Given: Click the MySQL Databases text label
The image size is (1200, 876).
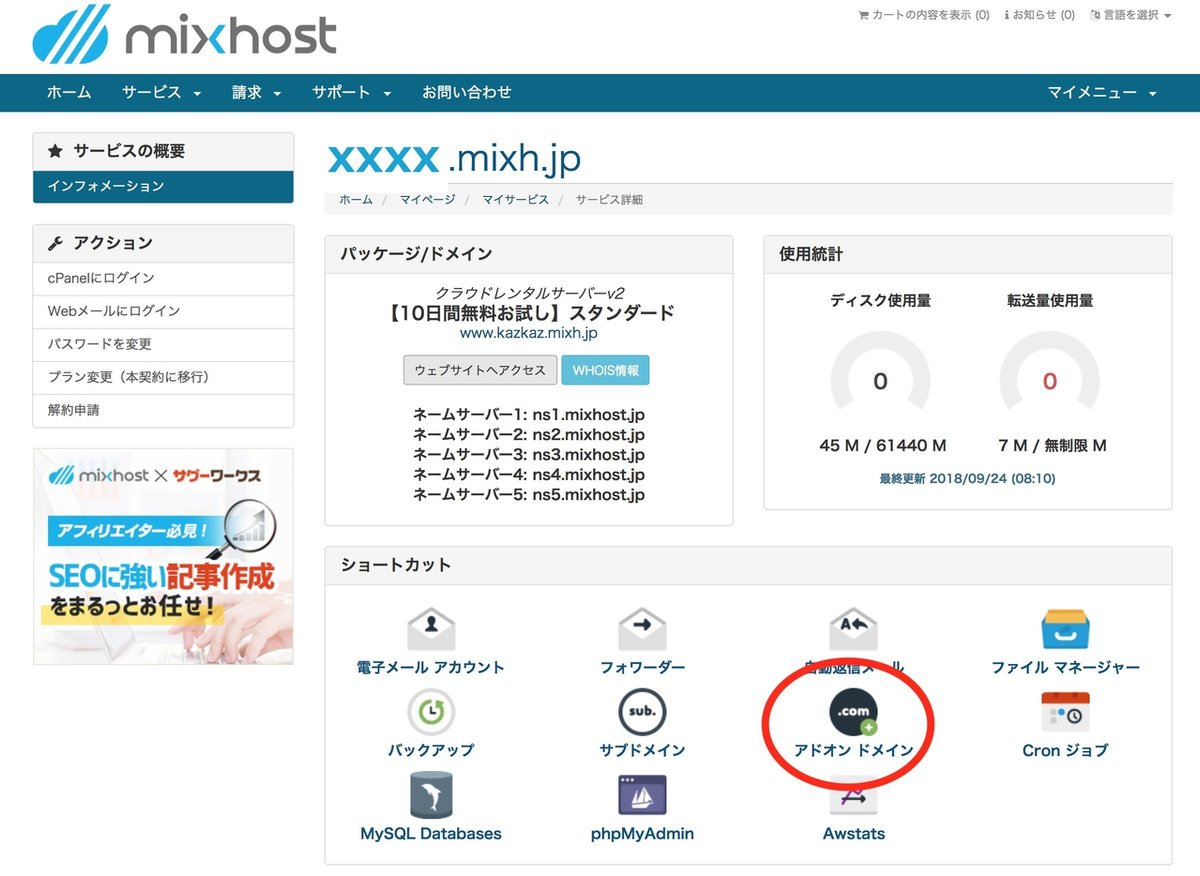Looking at the screenshot, I should 431,833.
